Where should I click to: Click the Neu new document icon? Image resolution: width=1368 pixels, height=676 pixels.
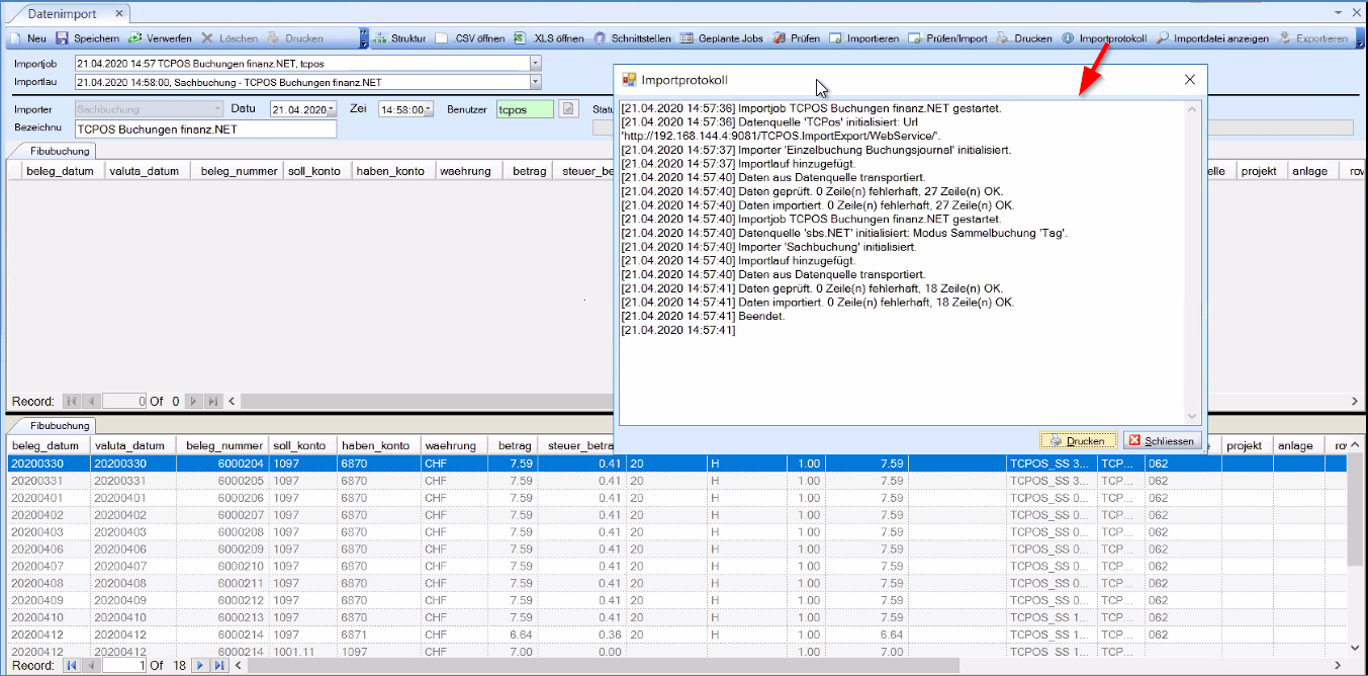pos(17,38)
